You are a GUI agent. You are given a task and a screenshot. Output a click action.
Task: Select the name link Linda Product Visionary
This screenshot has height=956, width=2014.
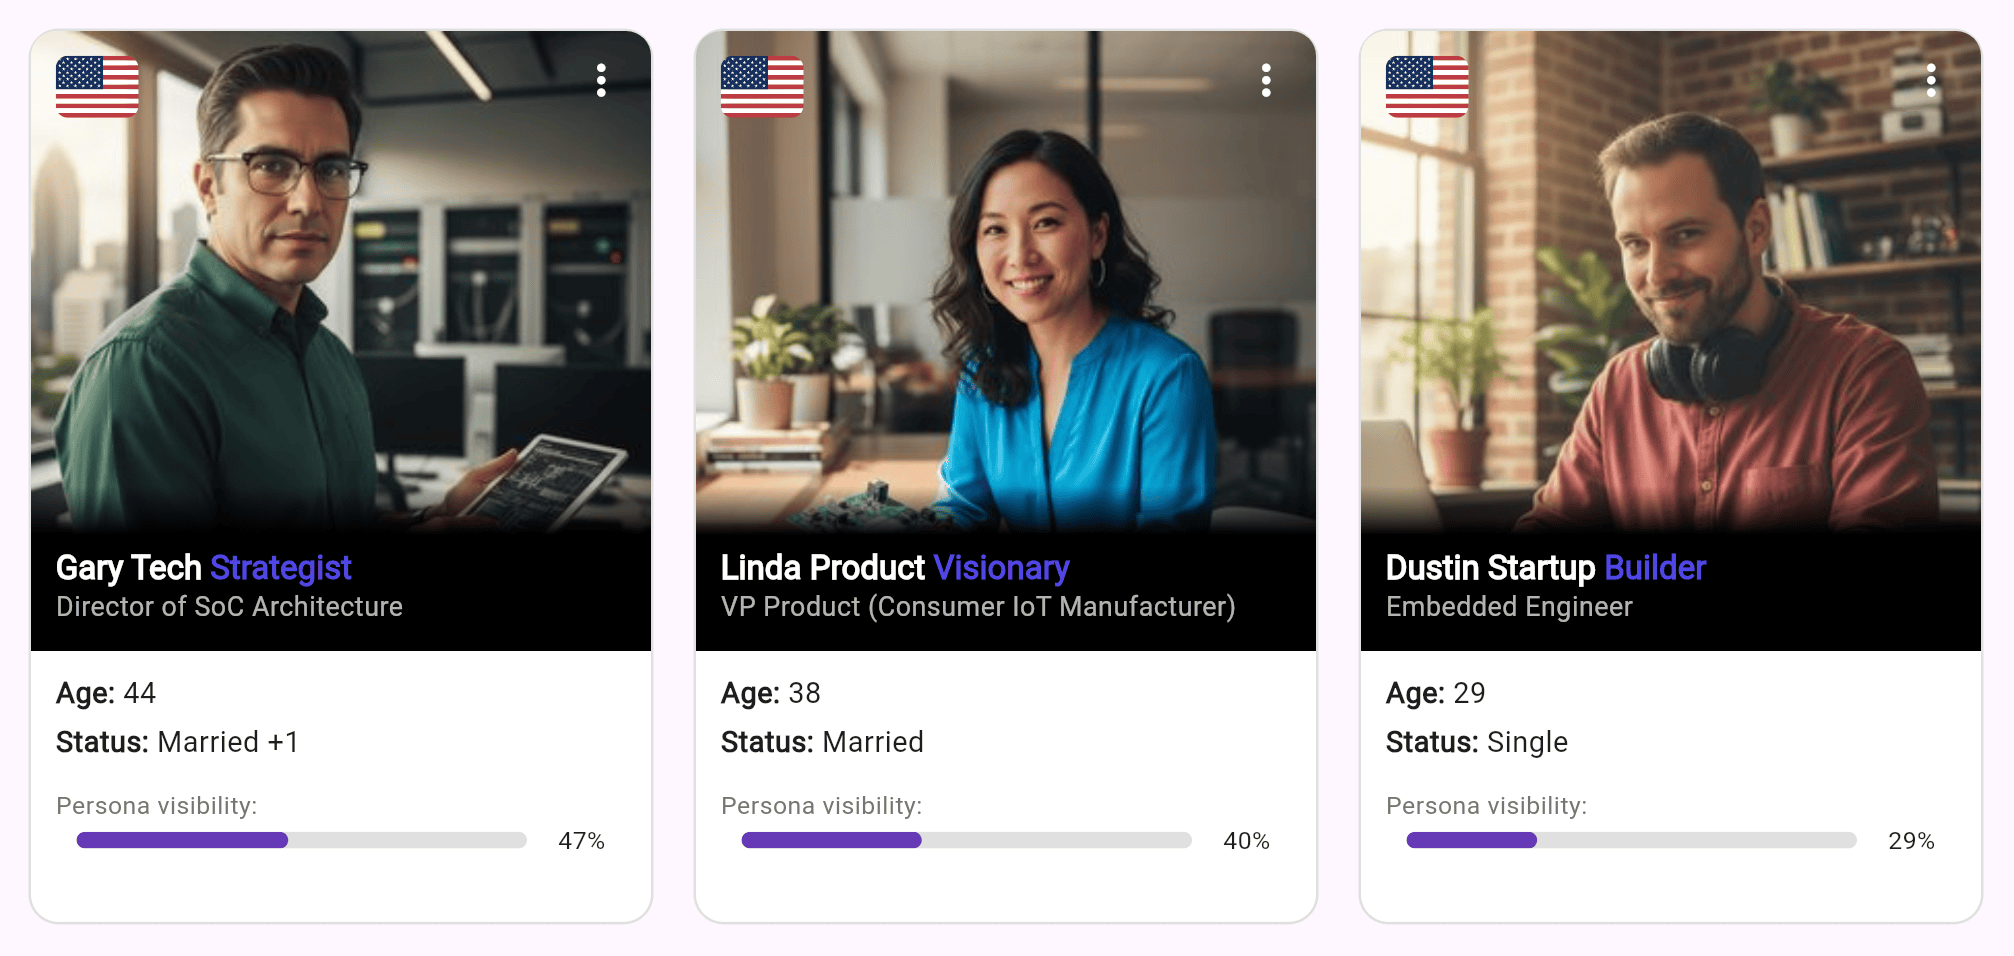click(x=895, y=568)
